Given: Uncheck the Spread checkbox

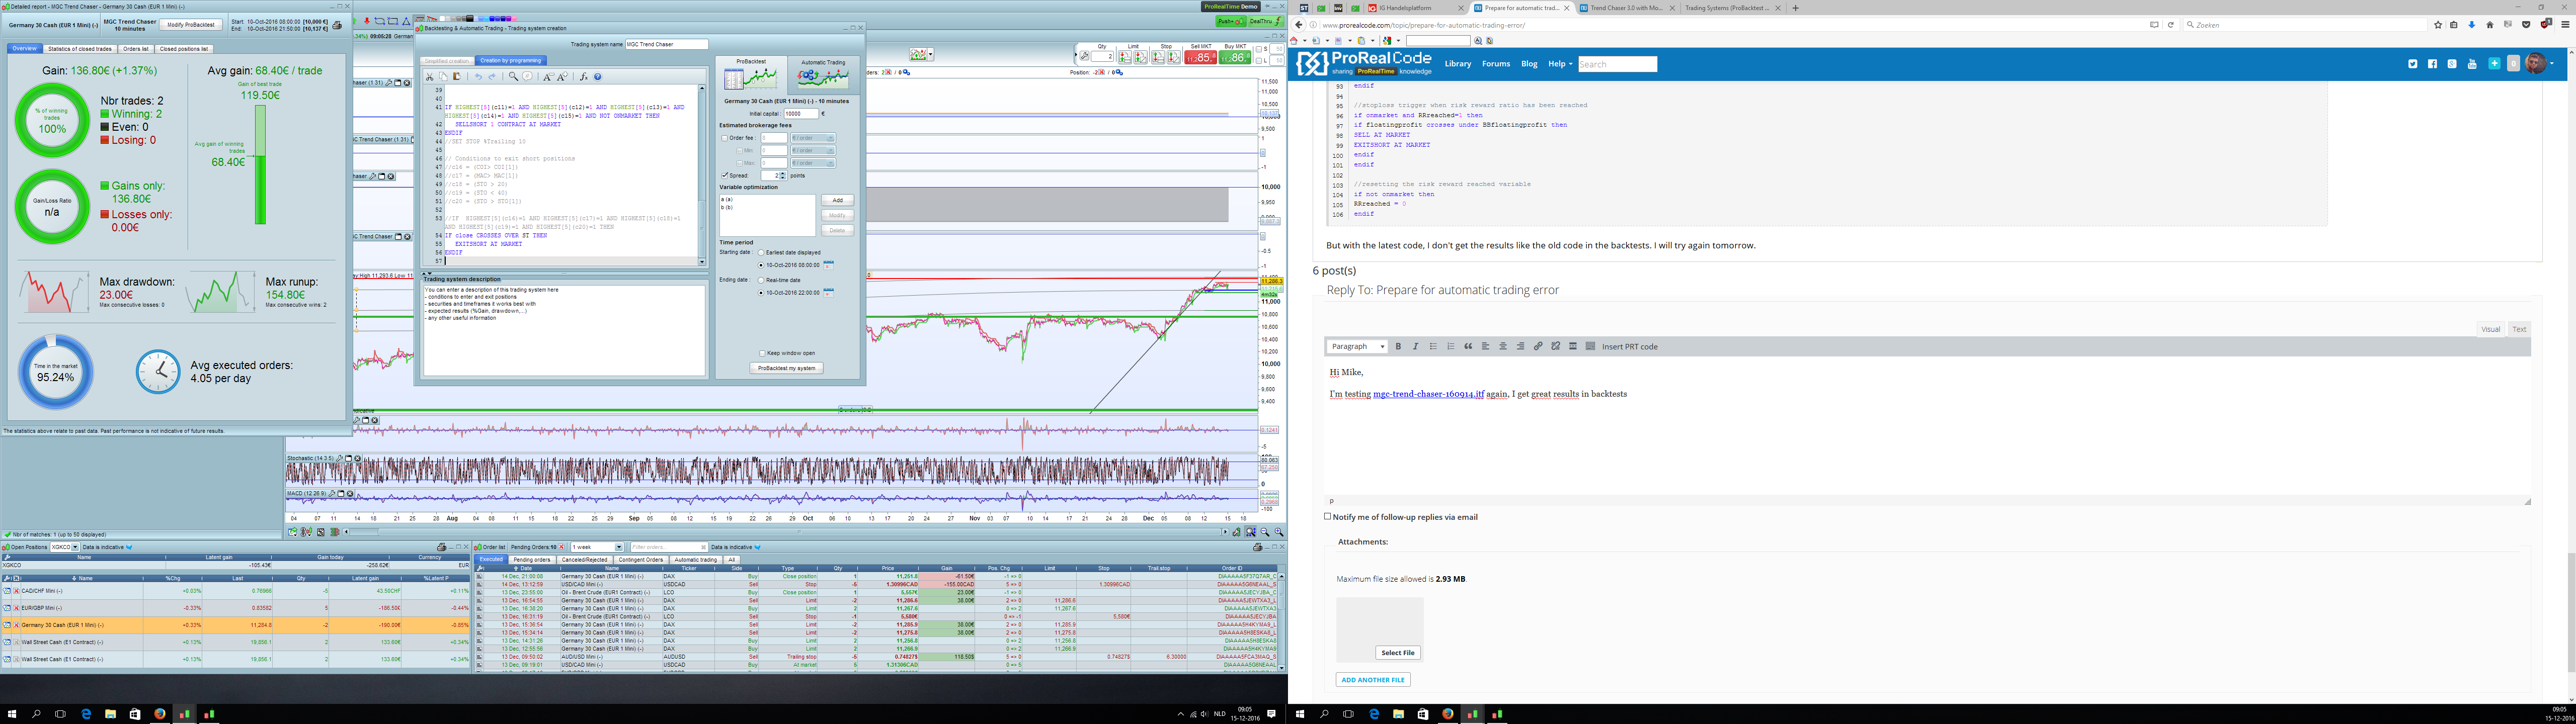Looking at the screenshot, I should pyautogui.click(x=724, y=175).
